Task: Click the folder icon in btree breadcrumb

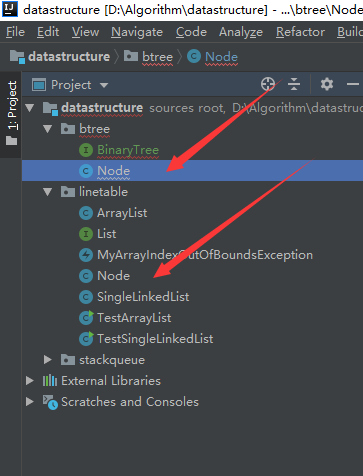Action: click(131, 56)
